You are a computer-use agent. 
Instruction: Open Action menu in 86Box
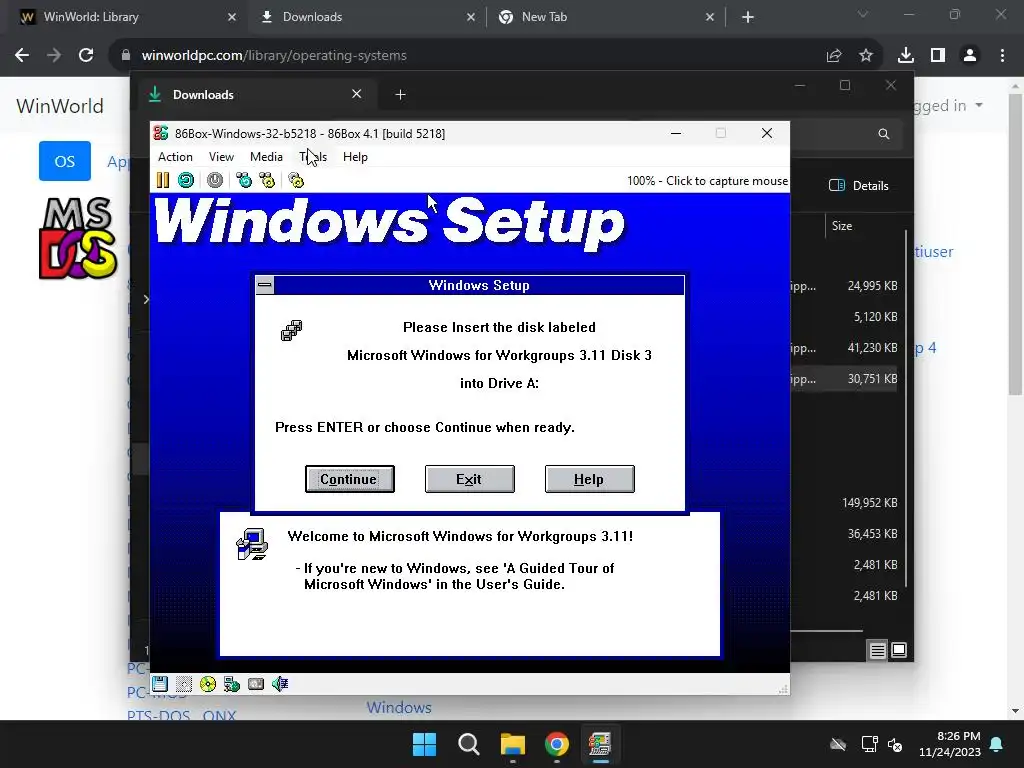point(175,157)
